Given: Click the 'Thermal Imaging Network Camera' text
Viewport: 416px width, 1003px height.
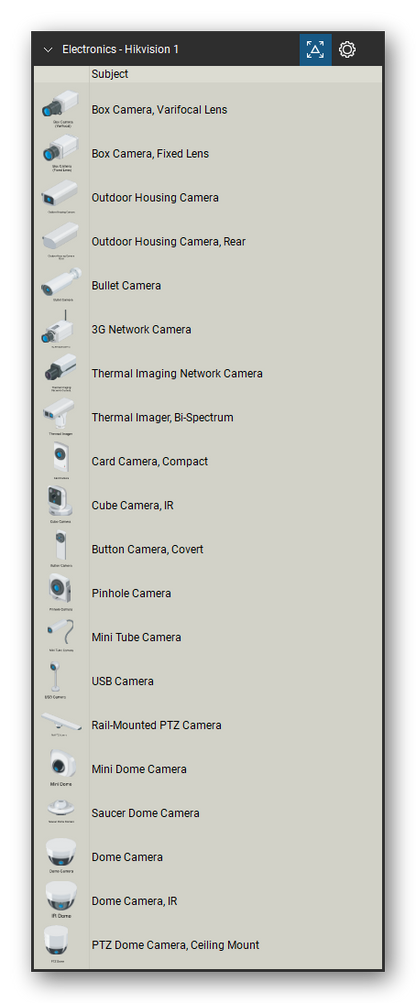Looking at the screenshot, I should pos(177,374).
